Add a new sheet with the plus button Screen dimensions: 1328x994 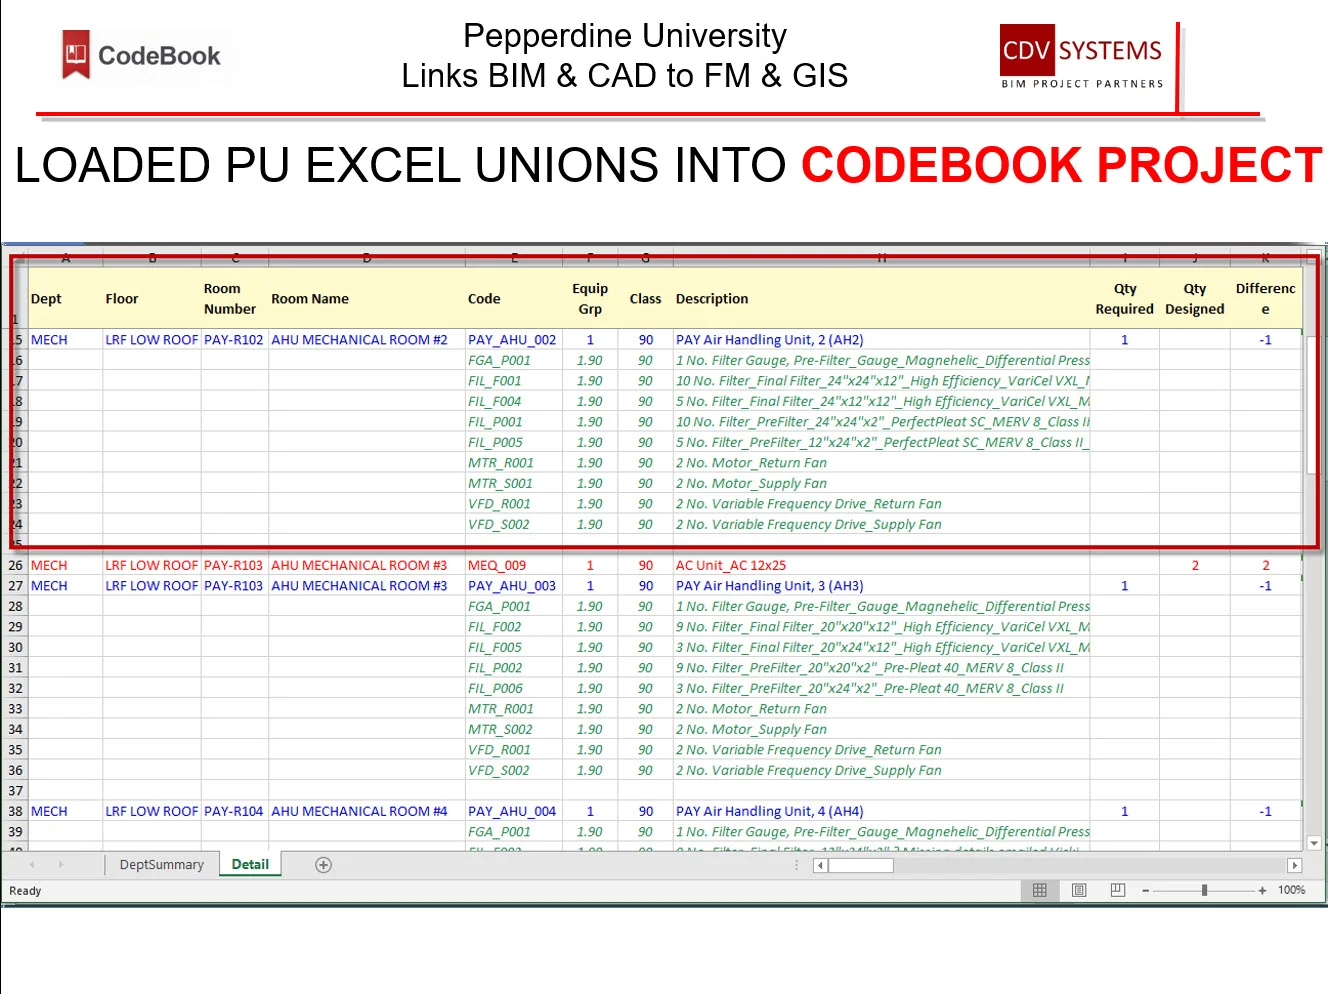tap(323, 865)
